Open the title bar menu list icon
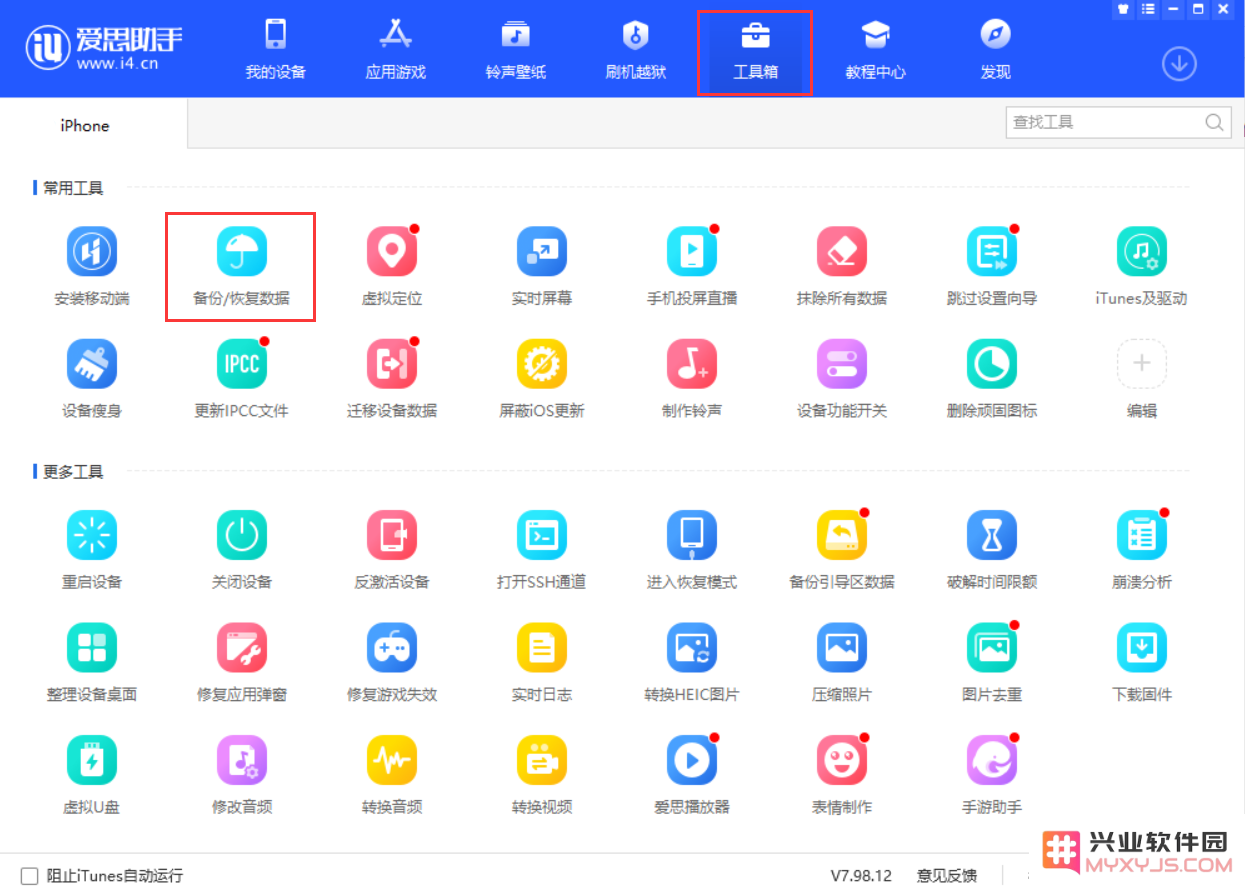 click(x=1147, y=9)
